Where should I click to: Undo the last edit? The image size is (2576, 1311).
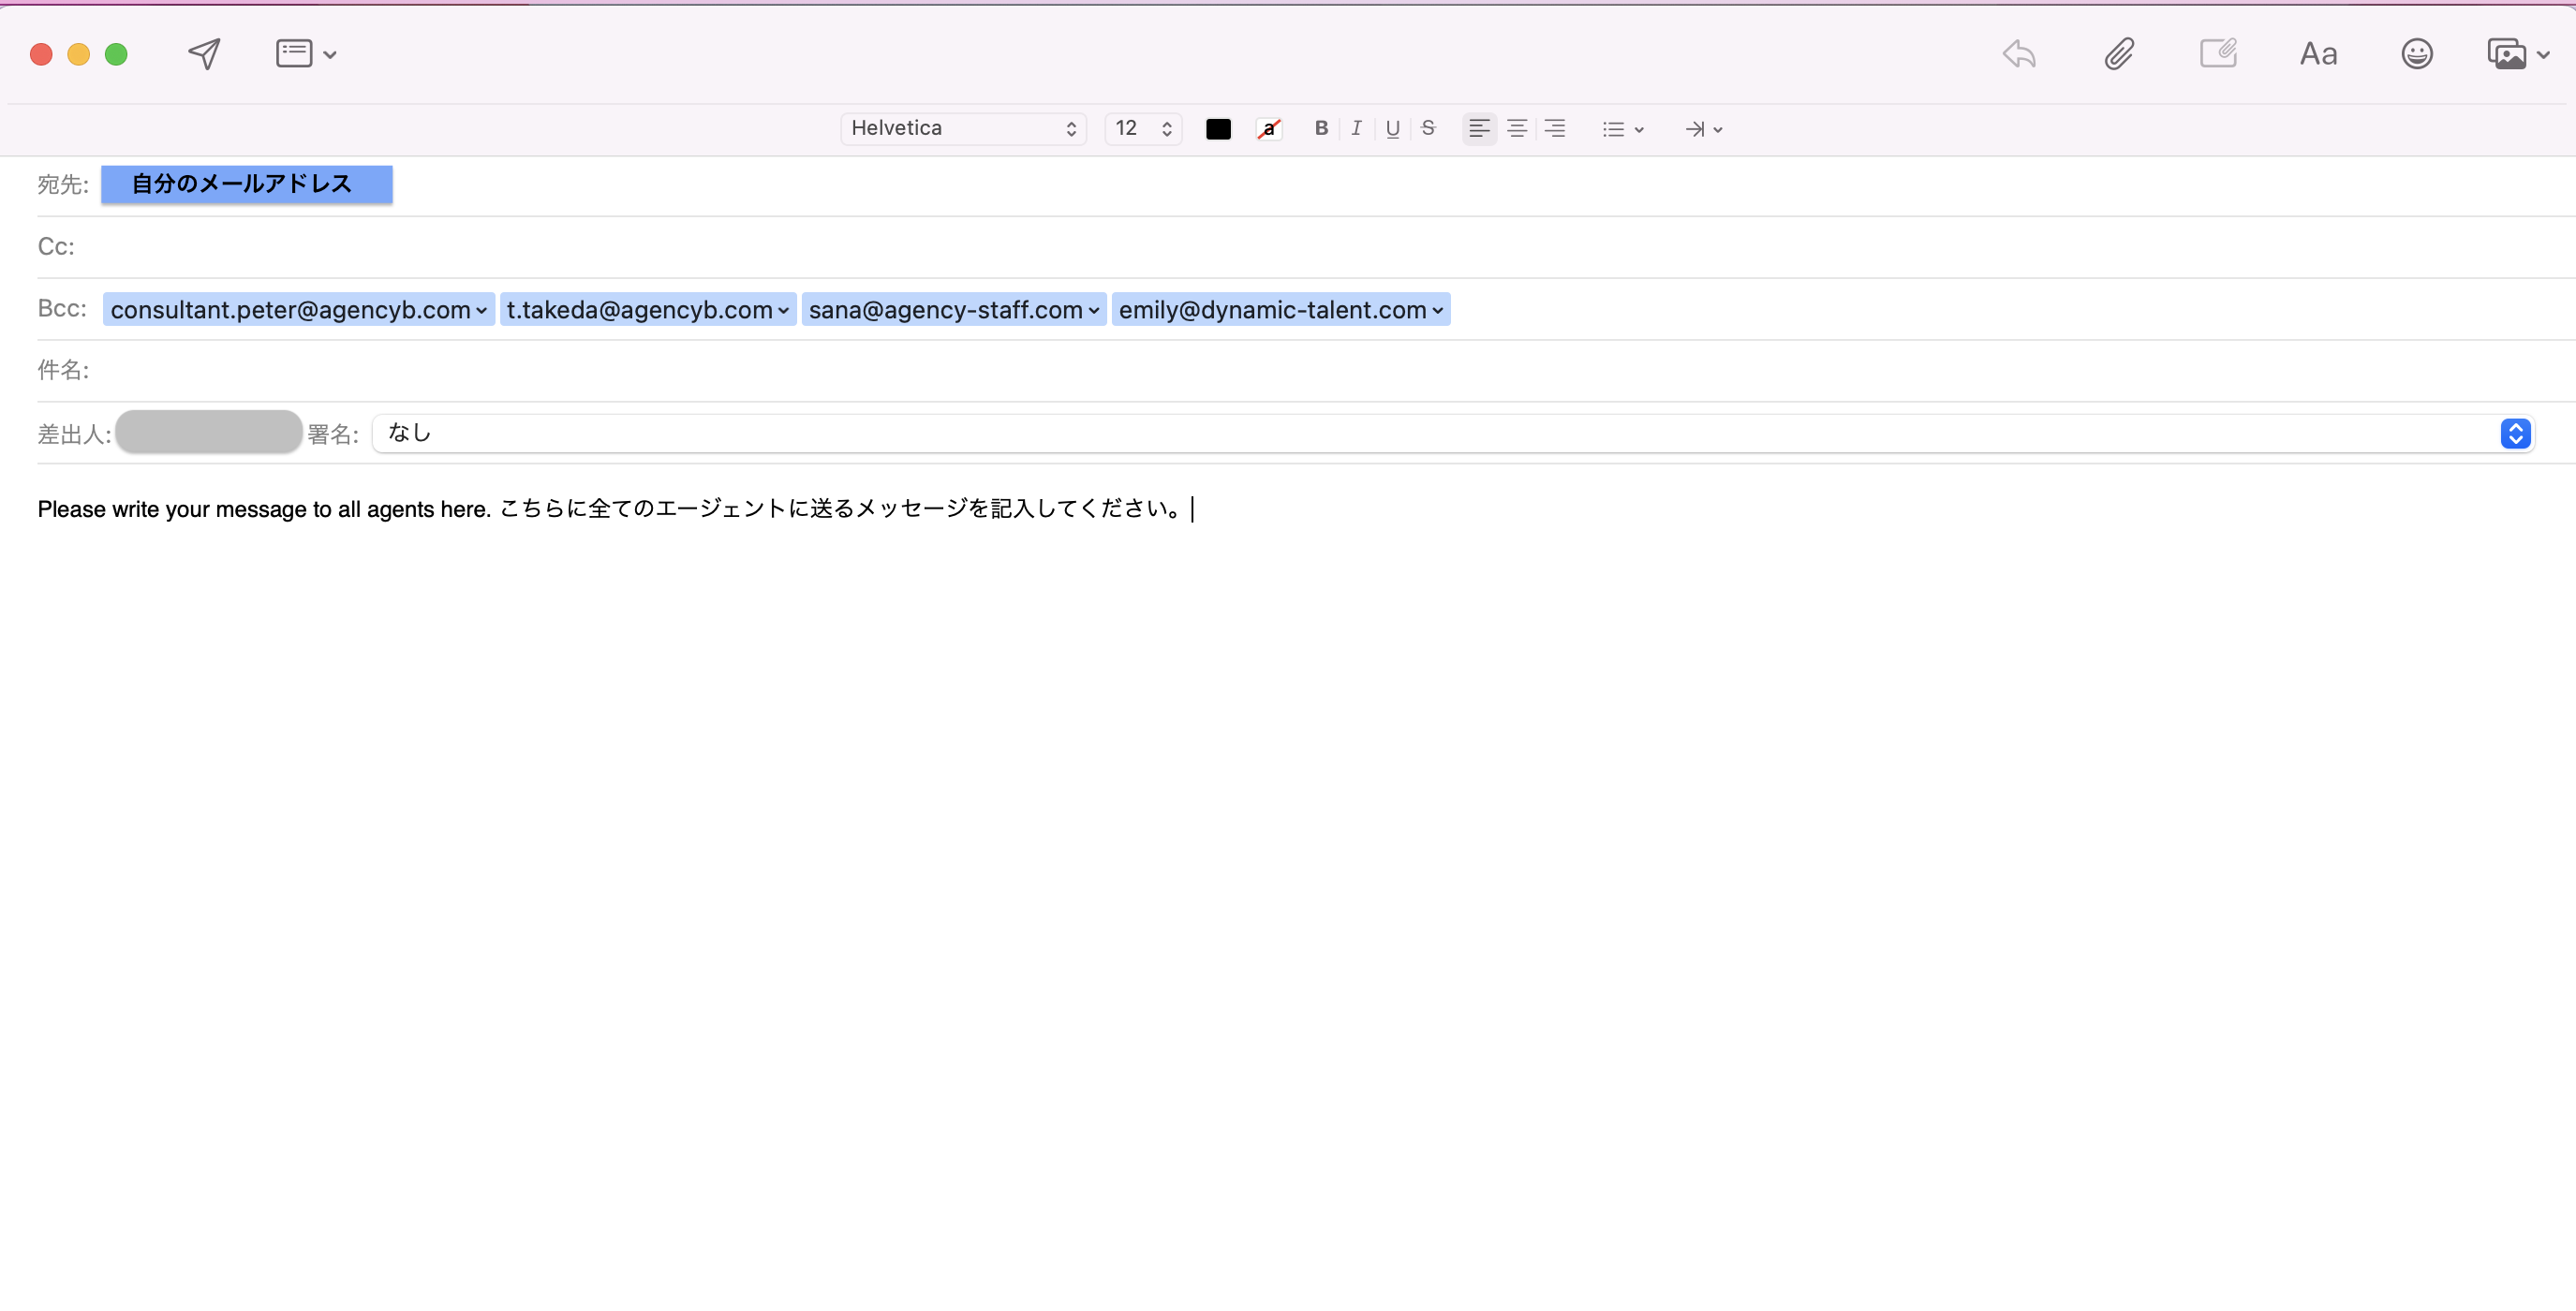(2018, 54)
